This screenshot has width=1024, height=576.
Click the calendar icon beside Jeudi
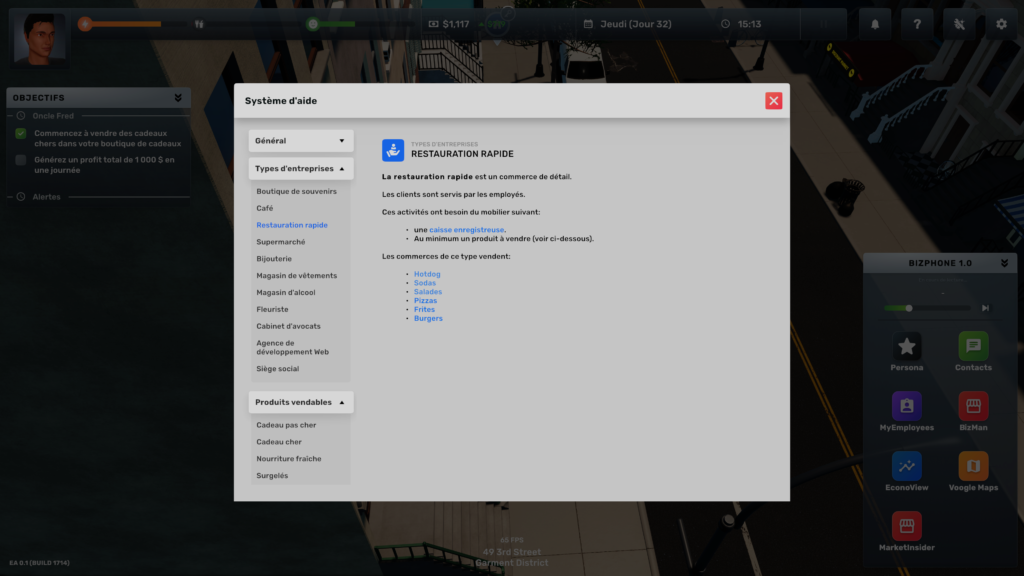tap(588, 24)
